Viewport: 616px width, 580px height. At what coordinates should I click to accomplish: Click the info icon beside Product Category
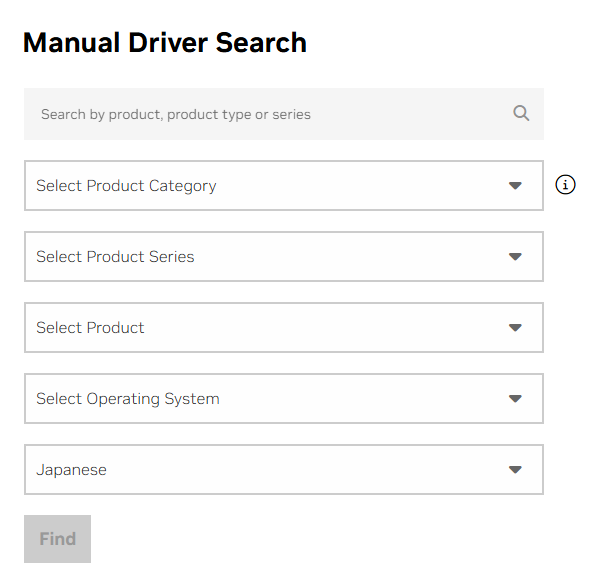point(565,185)
